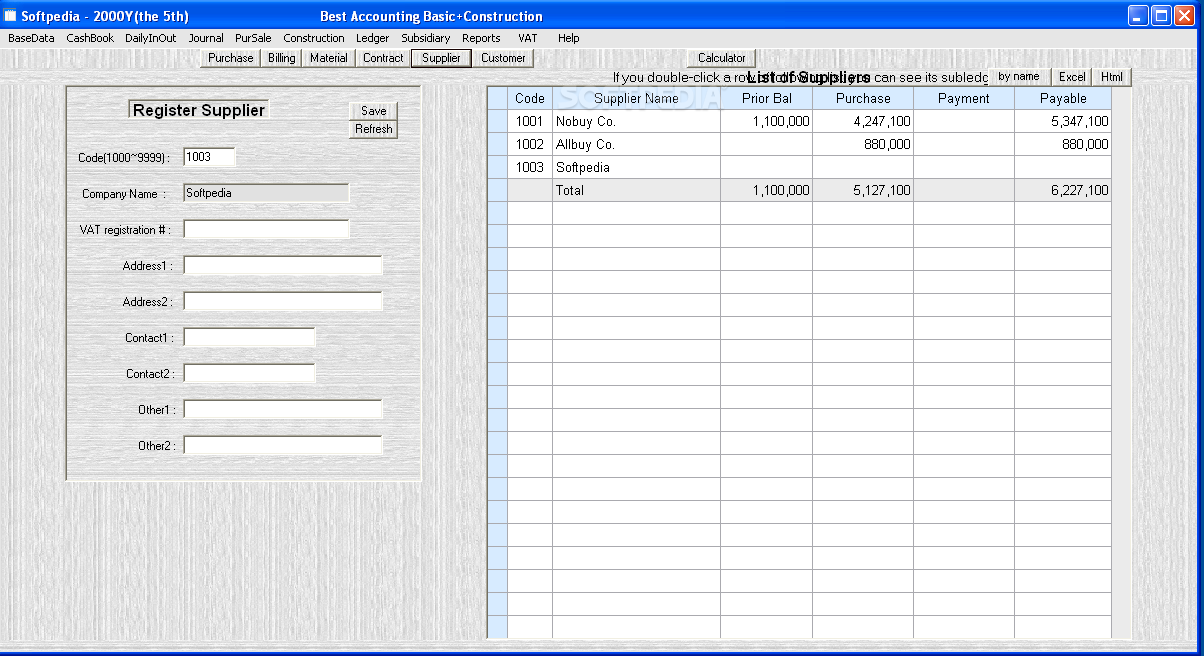Open the DailyInOut menu
Image resolution: width=1204 pixels, height=656 pixels.
151,38
